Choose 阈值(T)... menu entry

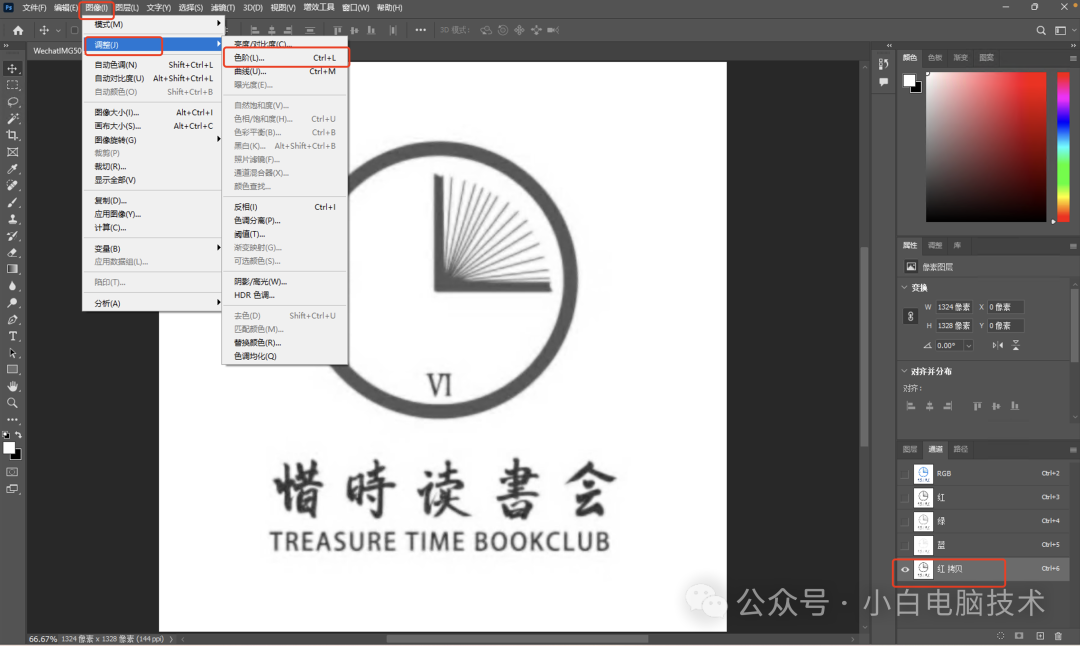[x=285, y=234]
